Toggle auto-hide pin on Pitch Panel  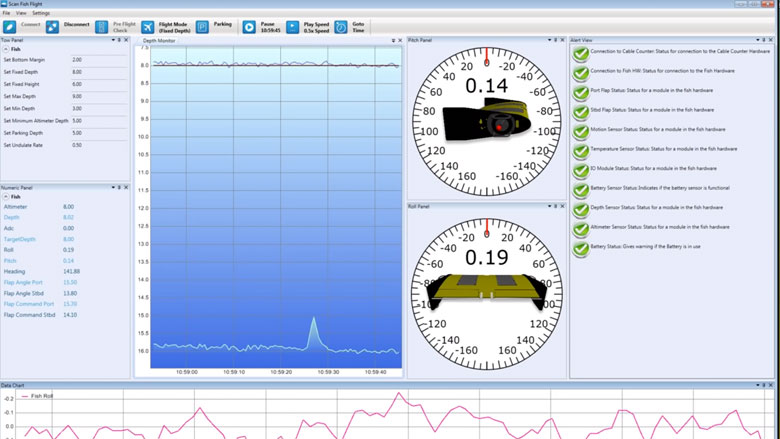pos(555,40)
